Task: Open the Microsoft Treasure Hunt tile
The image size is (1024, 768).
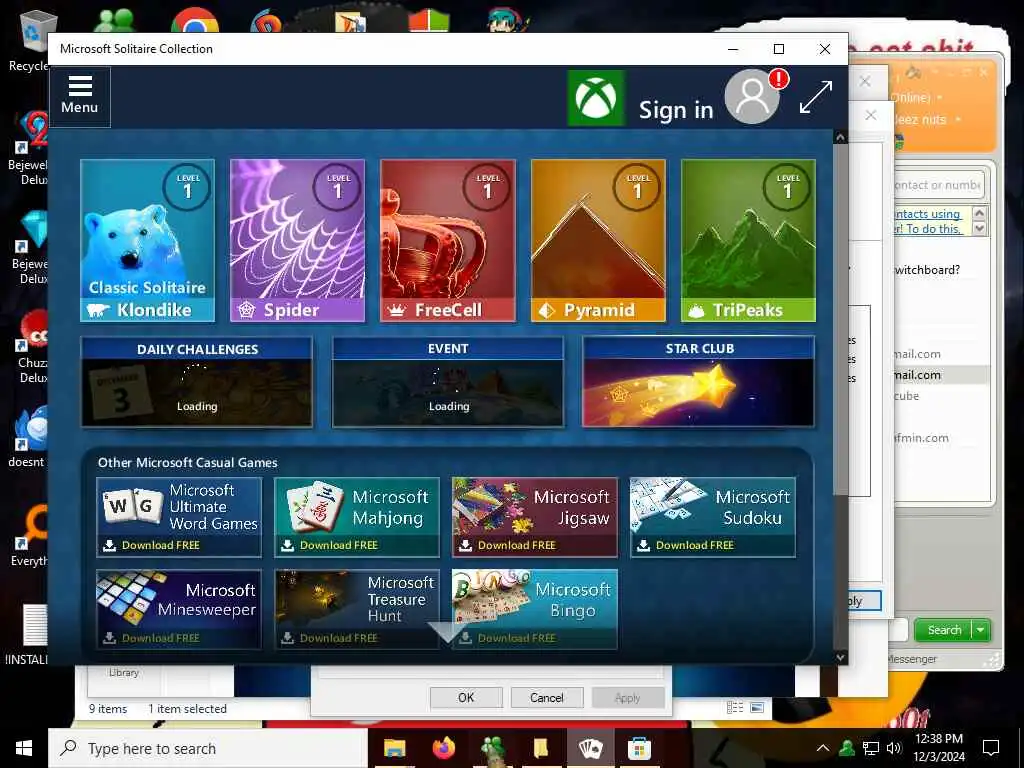Action: (357, 609)
